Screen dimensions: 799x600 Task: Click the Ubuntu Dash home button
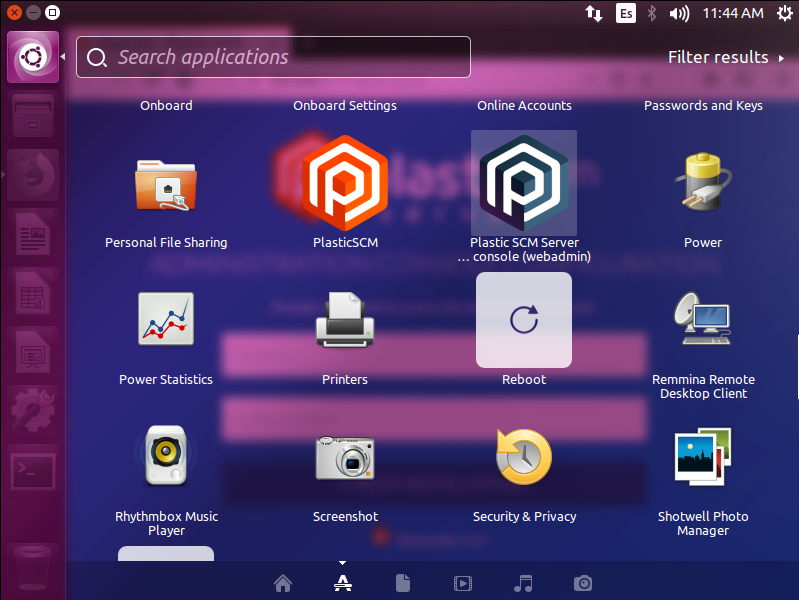(33, 57)
